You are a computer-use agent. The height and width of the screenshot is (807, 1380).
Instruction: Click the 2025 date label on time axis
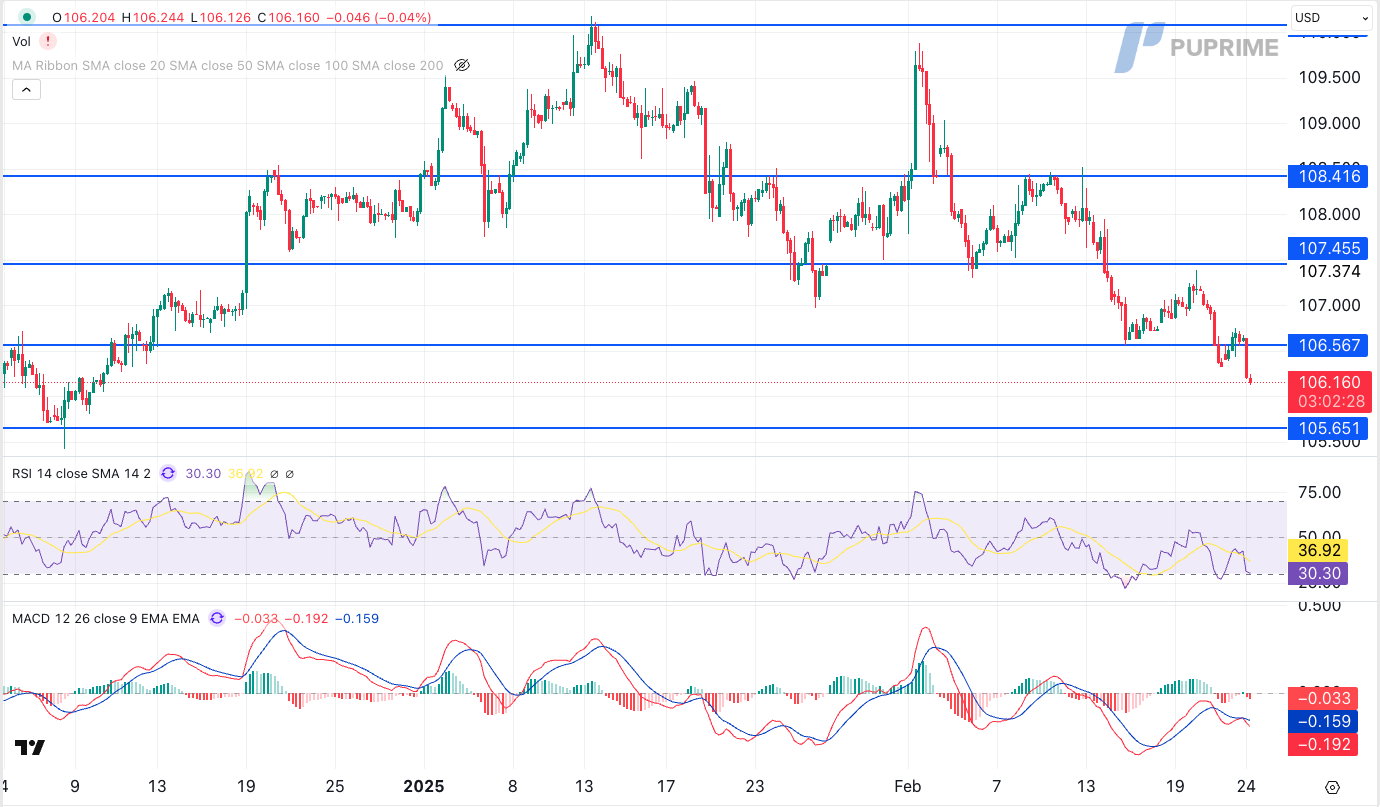pyautogui.click(x=423, y=786)
